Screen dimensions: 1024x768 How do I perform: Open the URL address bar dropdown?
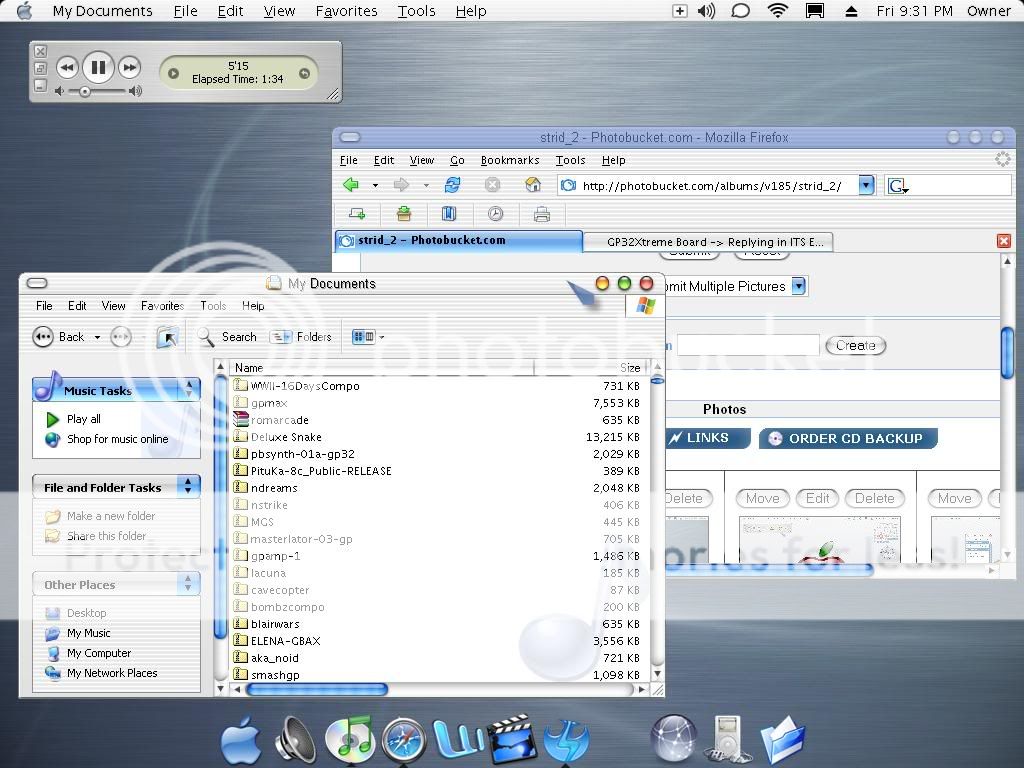(866, 185)
